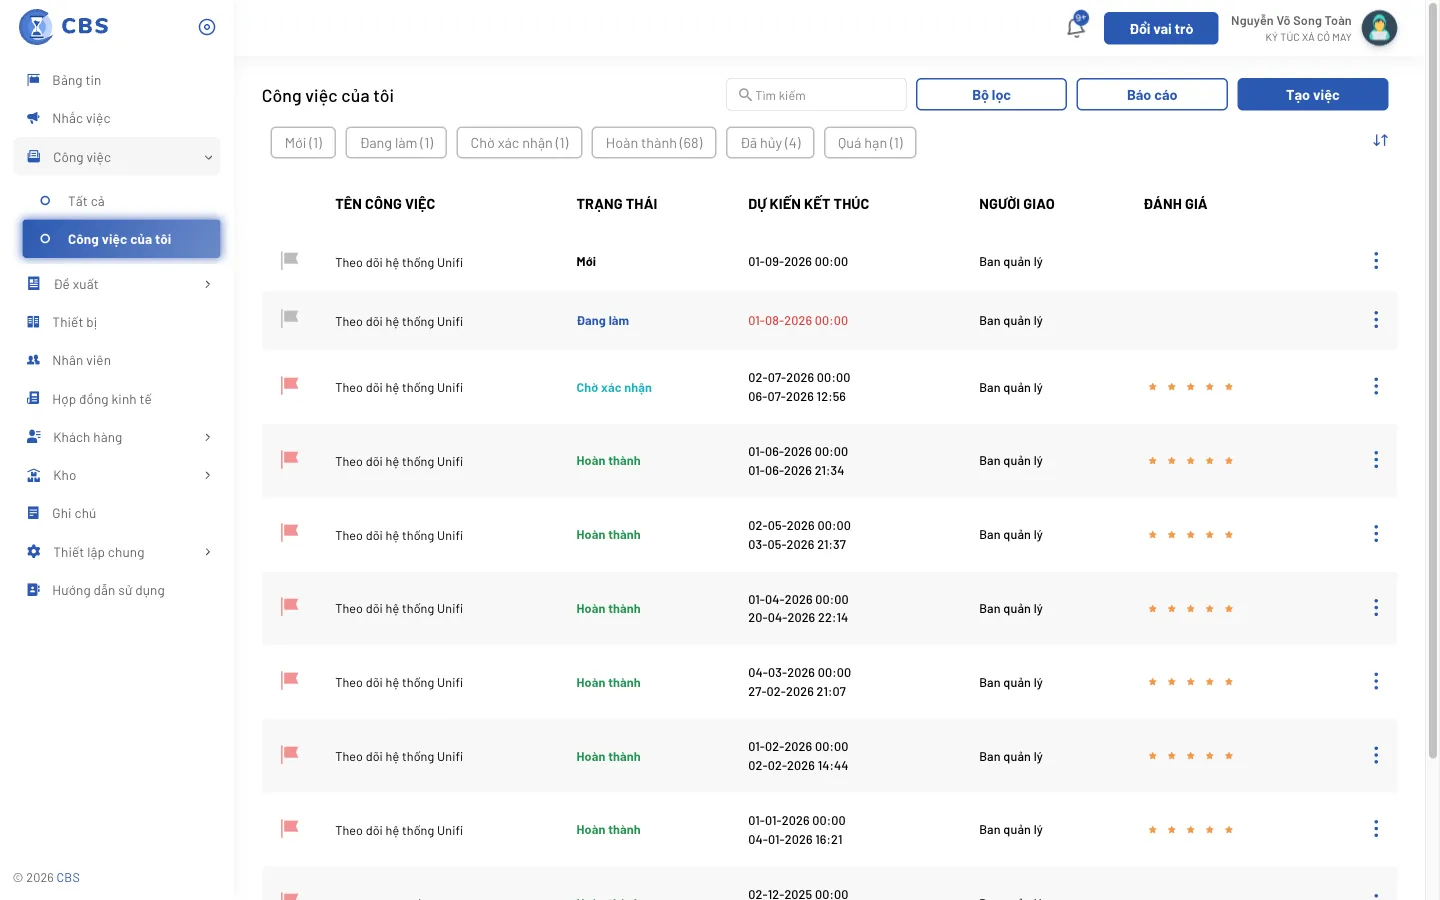The image size is (1440, 900).
Task: Collapse the sidebar with the target icon
Action: point(207,27)
